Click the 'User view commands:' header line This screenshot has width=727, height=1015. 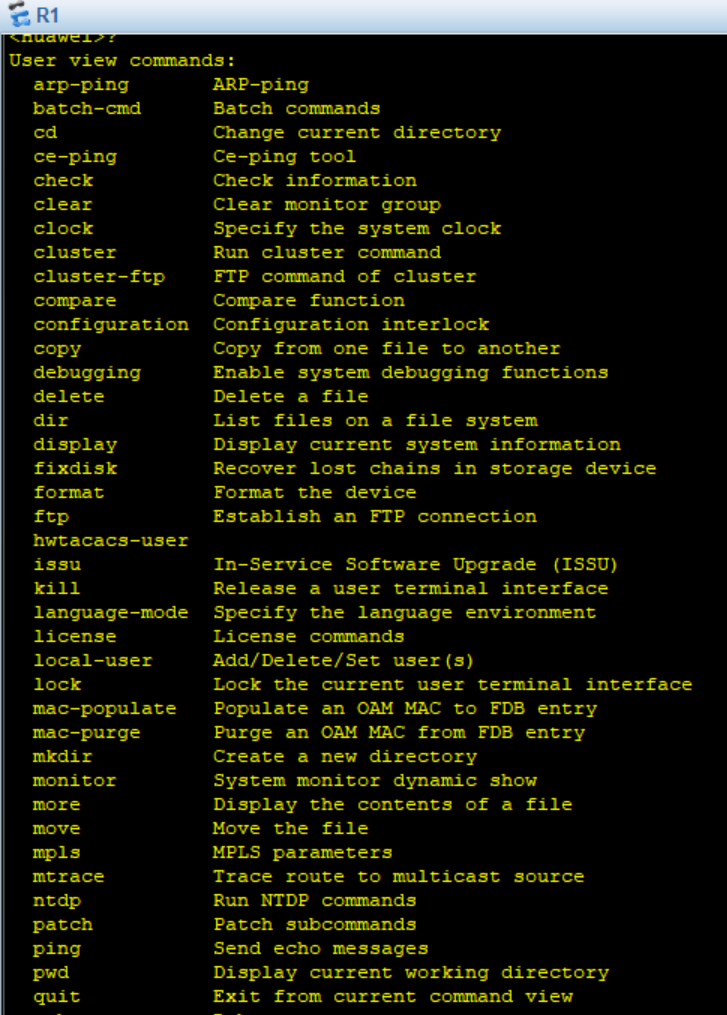coord(122,61)
